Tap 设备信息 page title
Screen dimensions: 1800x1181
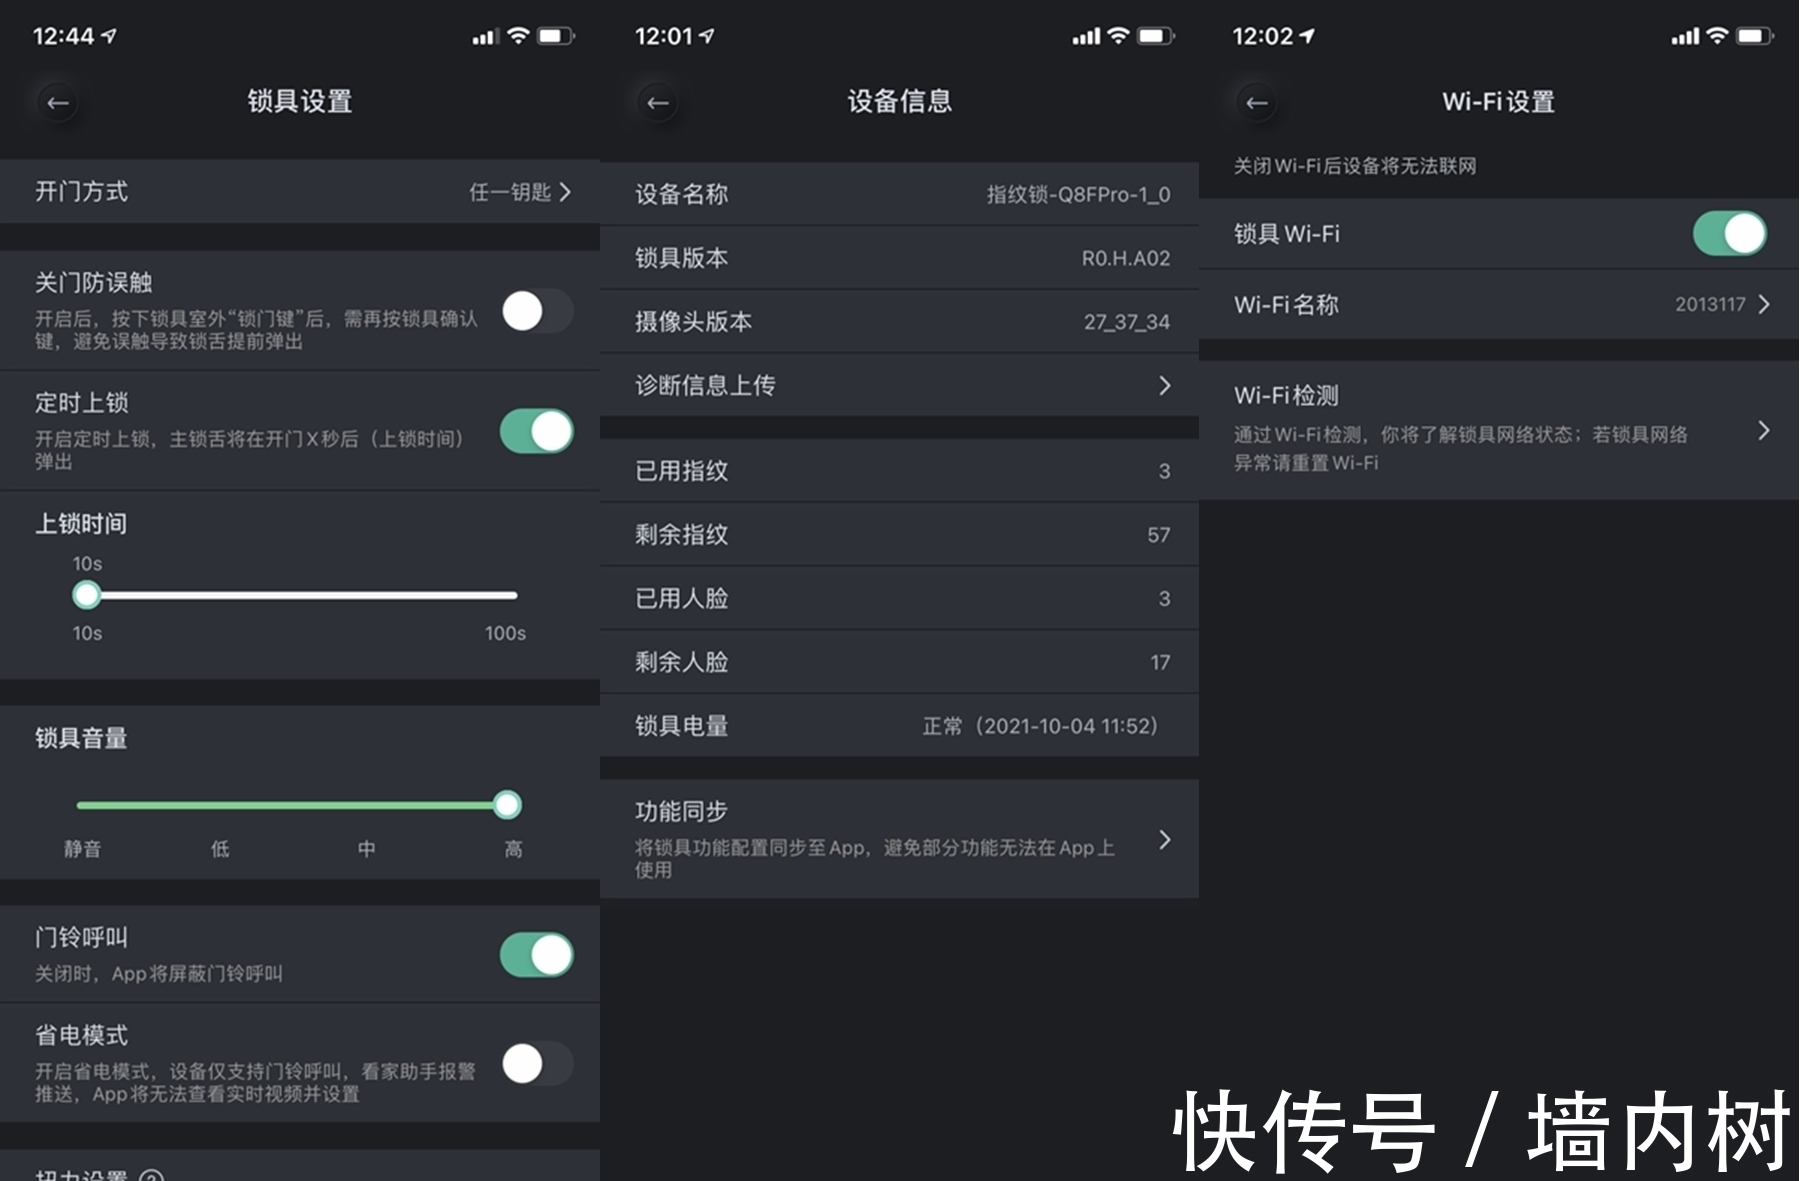pos(899,101)
